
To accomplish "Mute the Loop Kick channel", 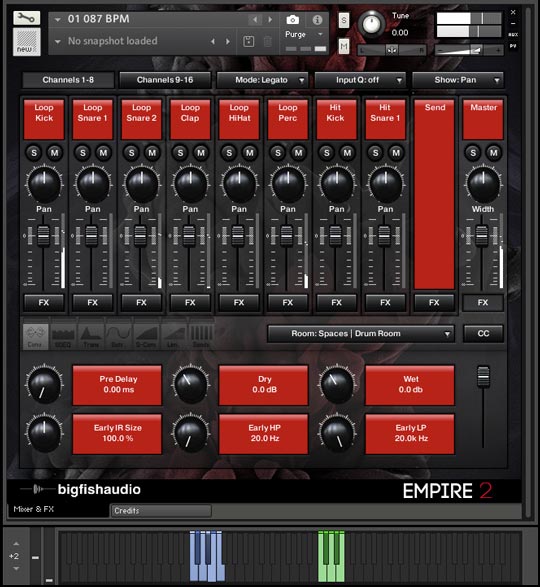I will point(55,153).
